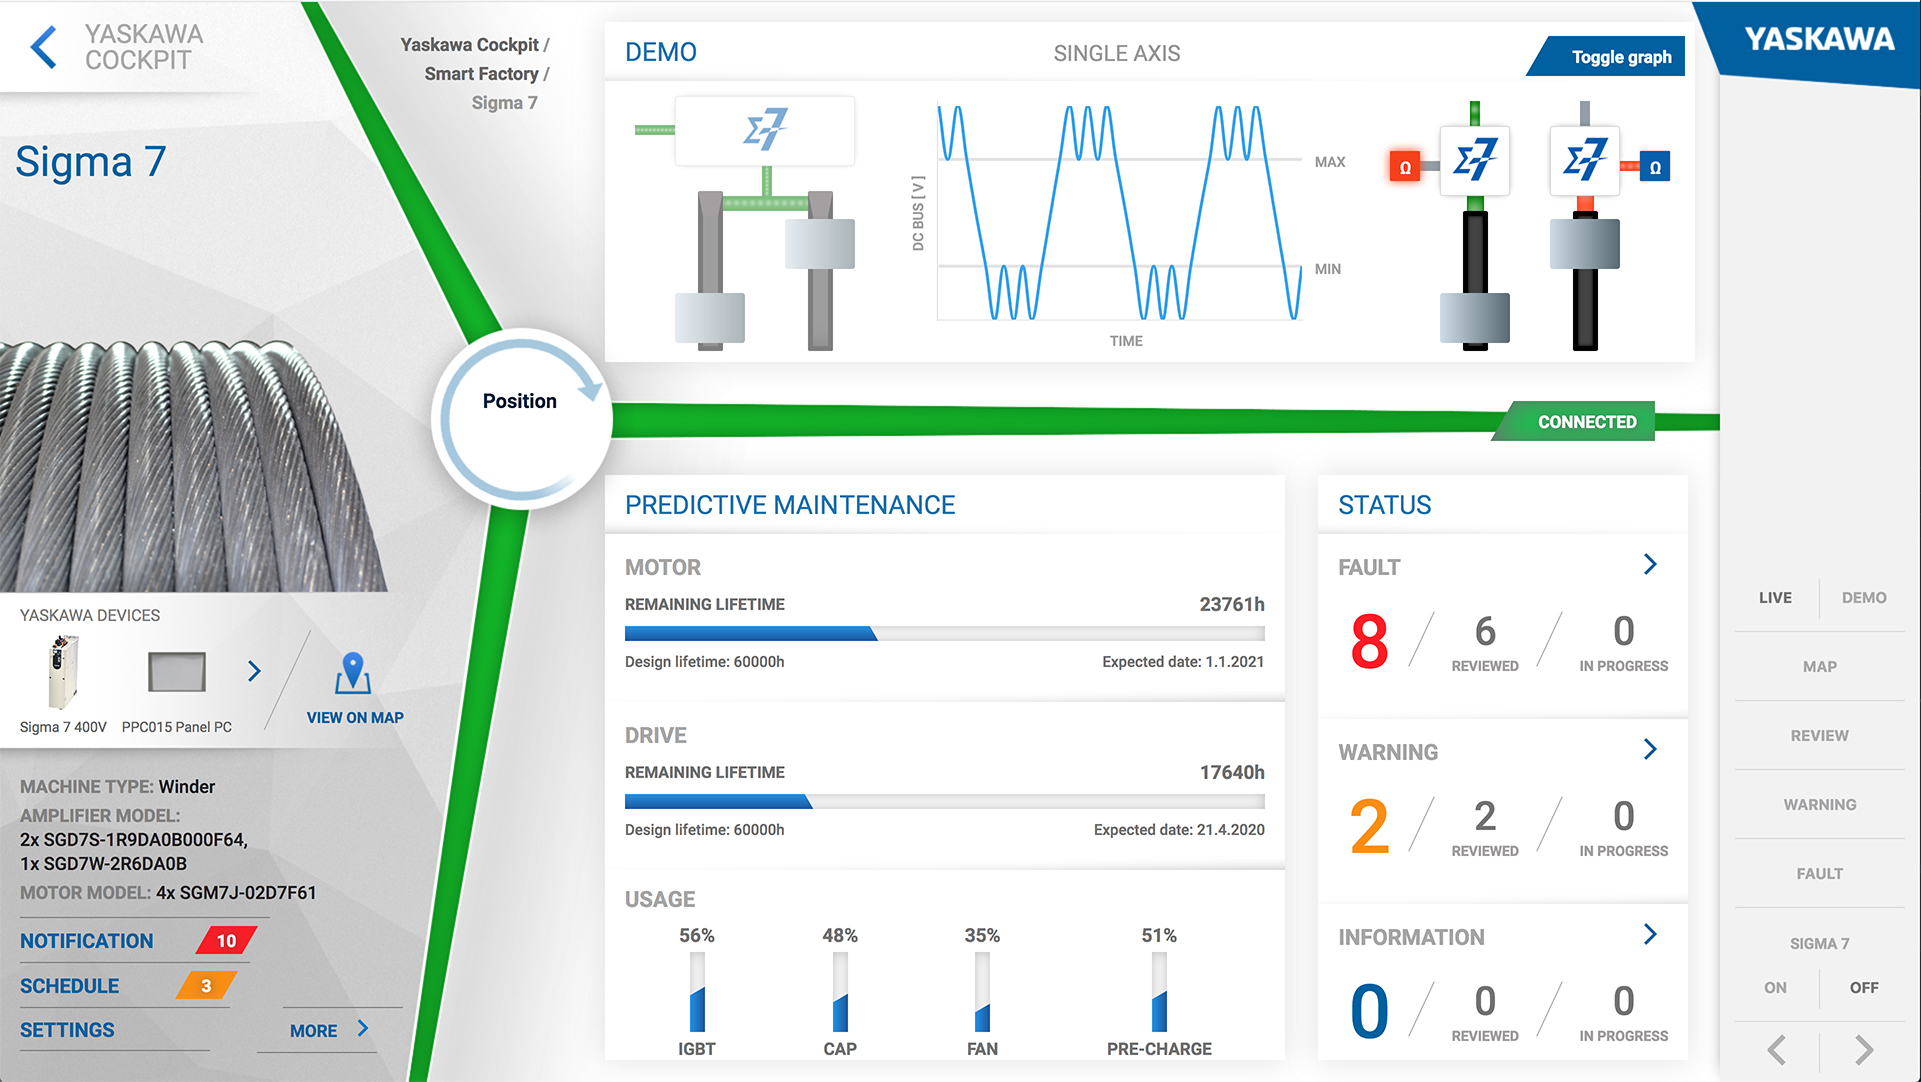This screenshot has height=1082, width=1921.
Task: Open the FAULT menu item in right sidebar
Action: (1819, 874)
